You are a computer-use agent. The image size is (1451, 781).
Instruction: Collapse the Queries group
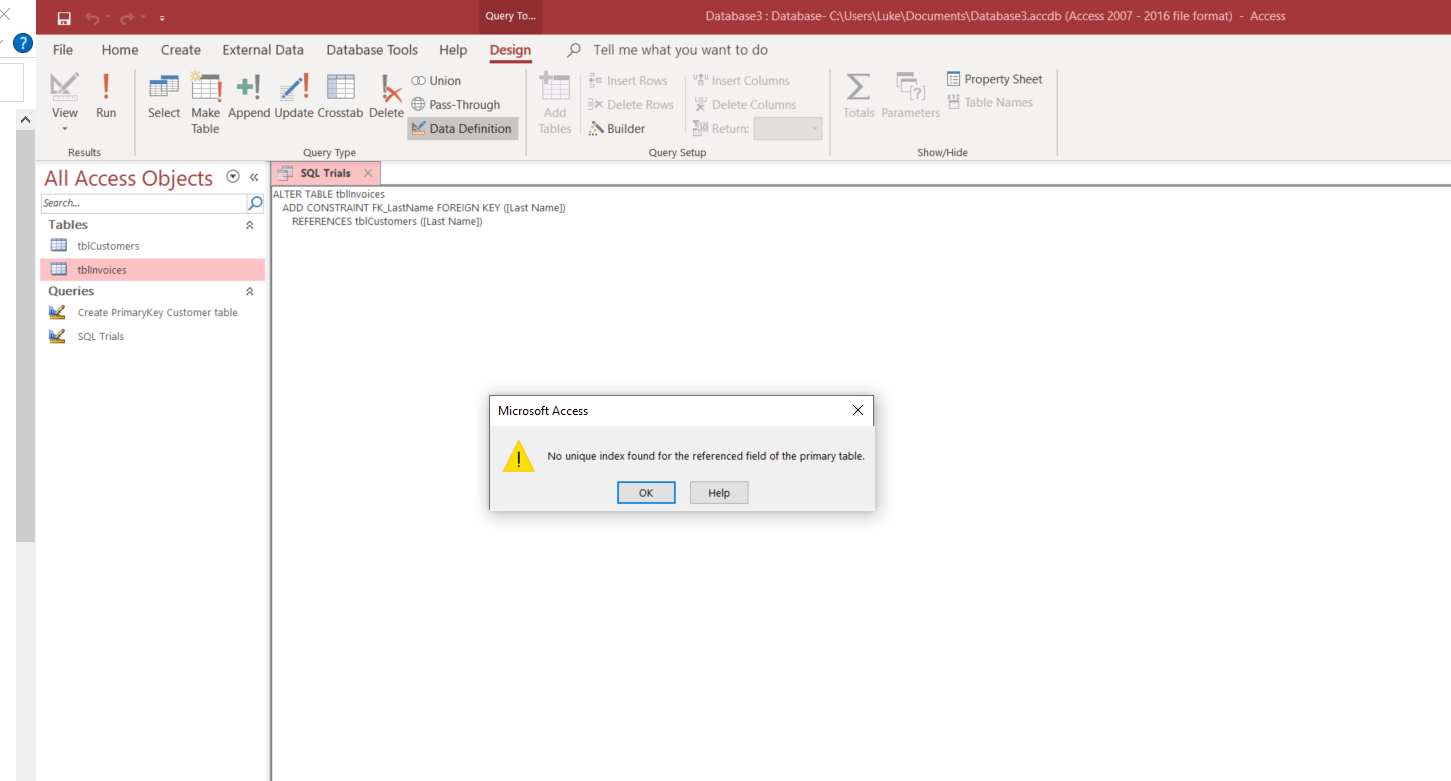[x=250, y=292]
